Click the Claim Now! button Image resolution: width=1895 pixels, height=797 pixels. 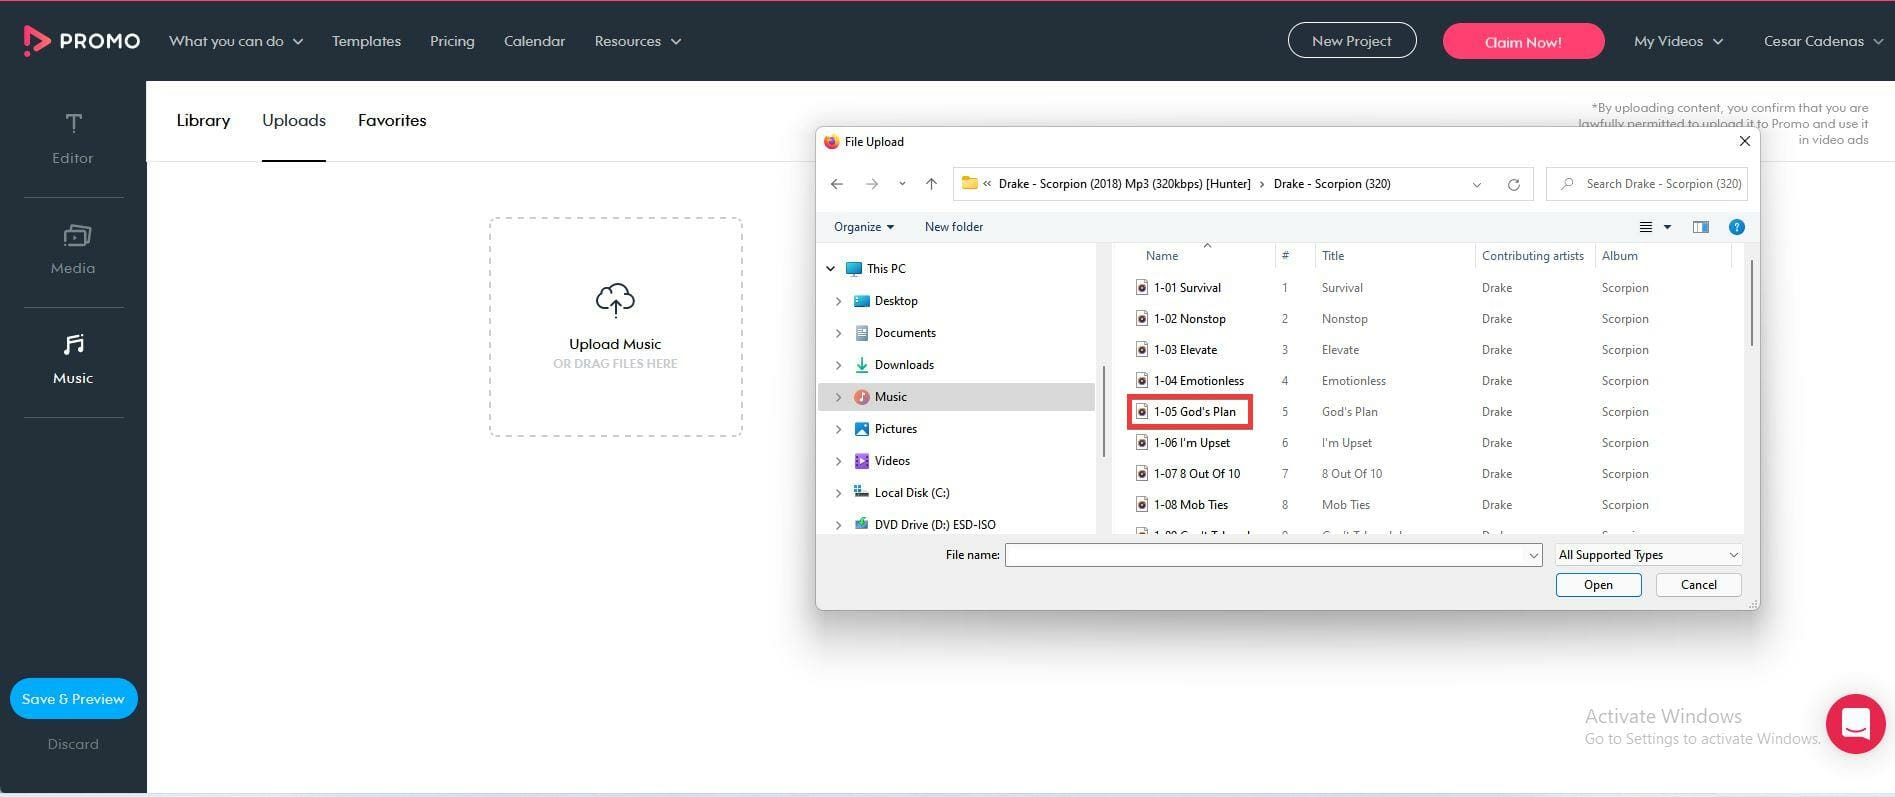click(x=1522, y=41)
